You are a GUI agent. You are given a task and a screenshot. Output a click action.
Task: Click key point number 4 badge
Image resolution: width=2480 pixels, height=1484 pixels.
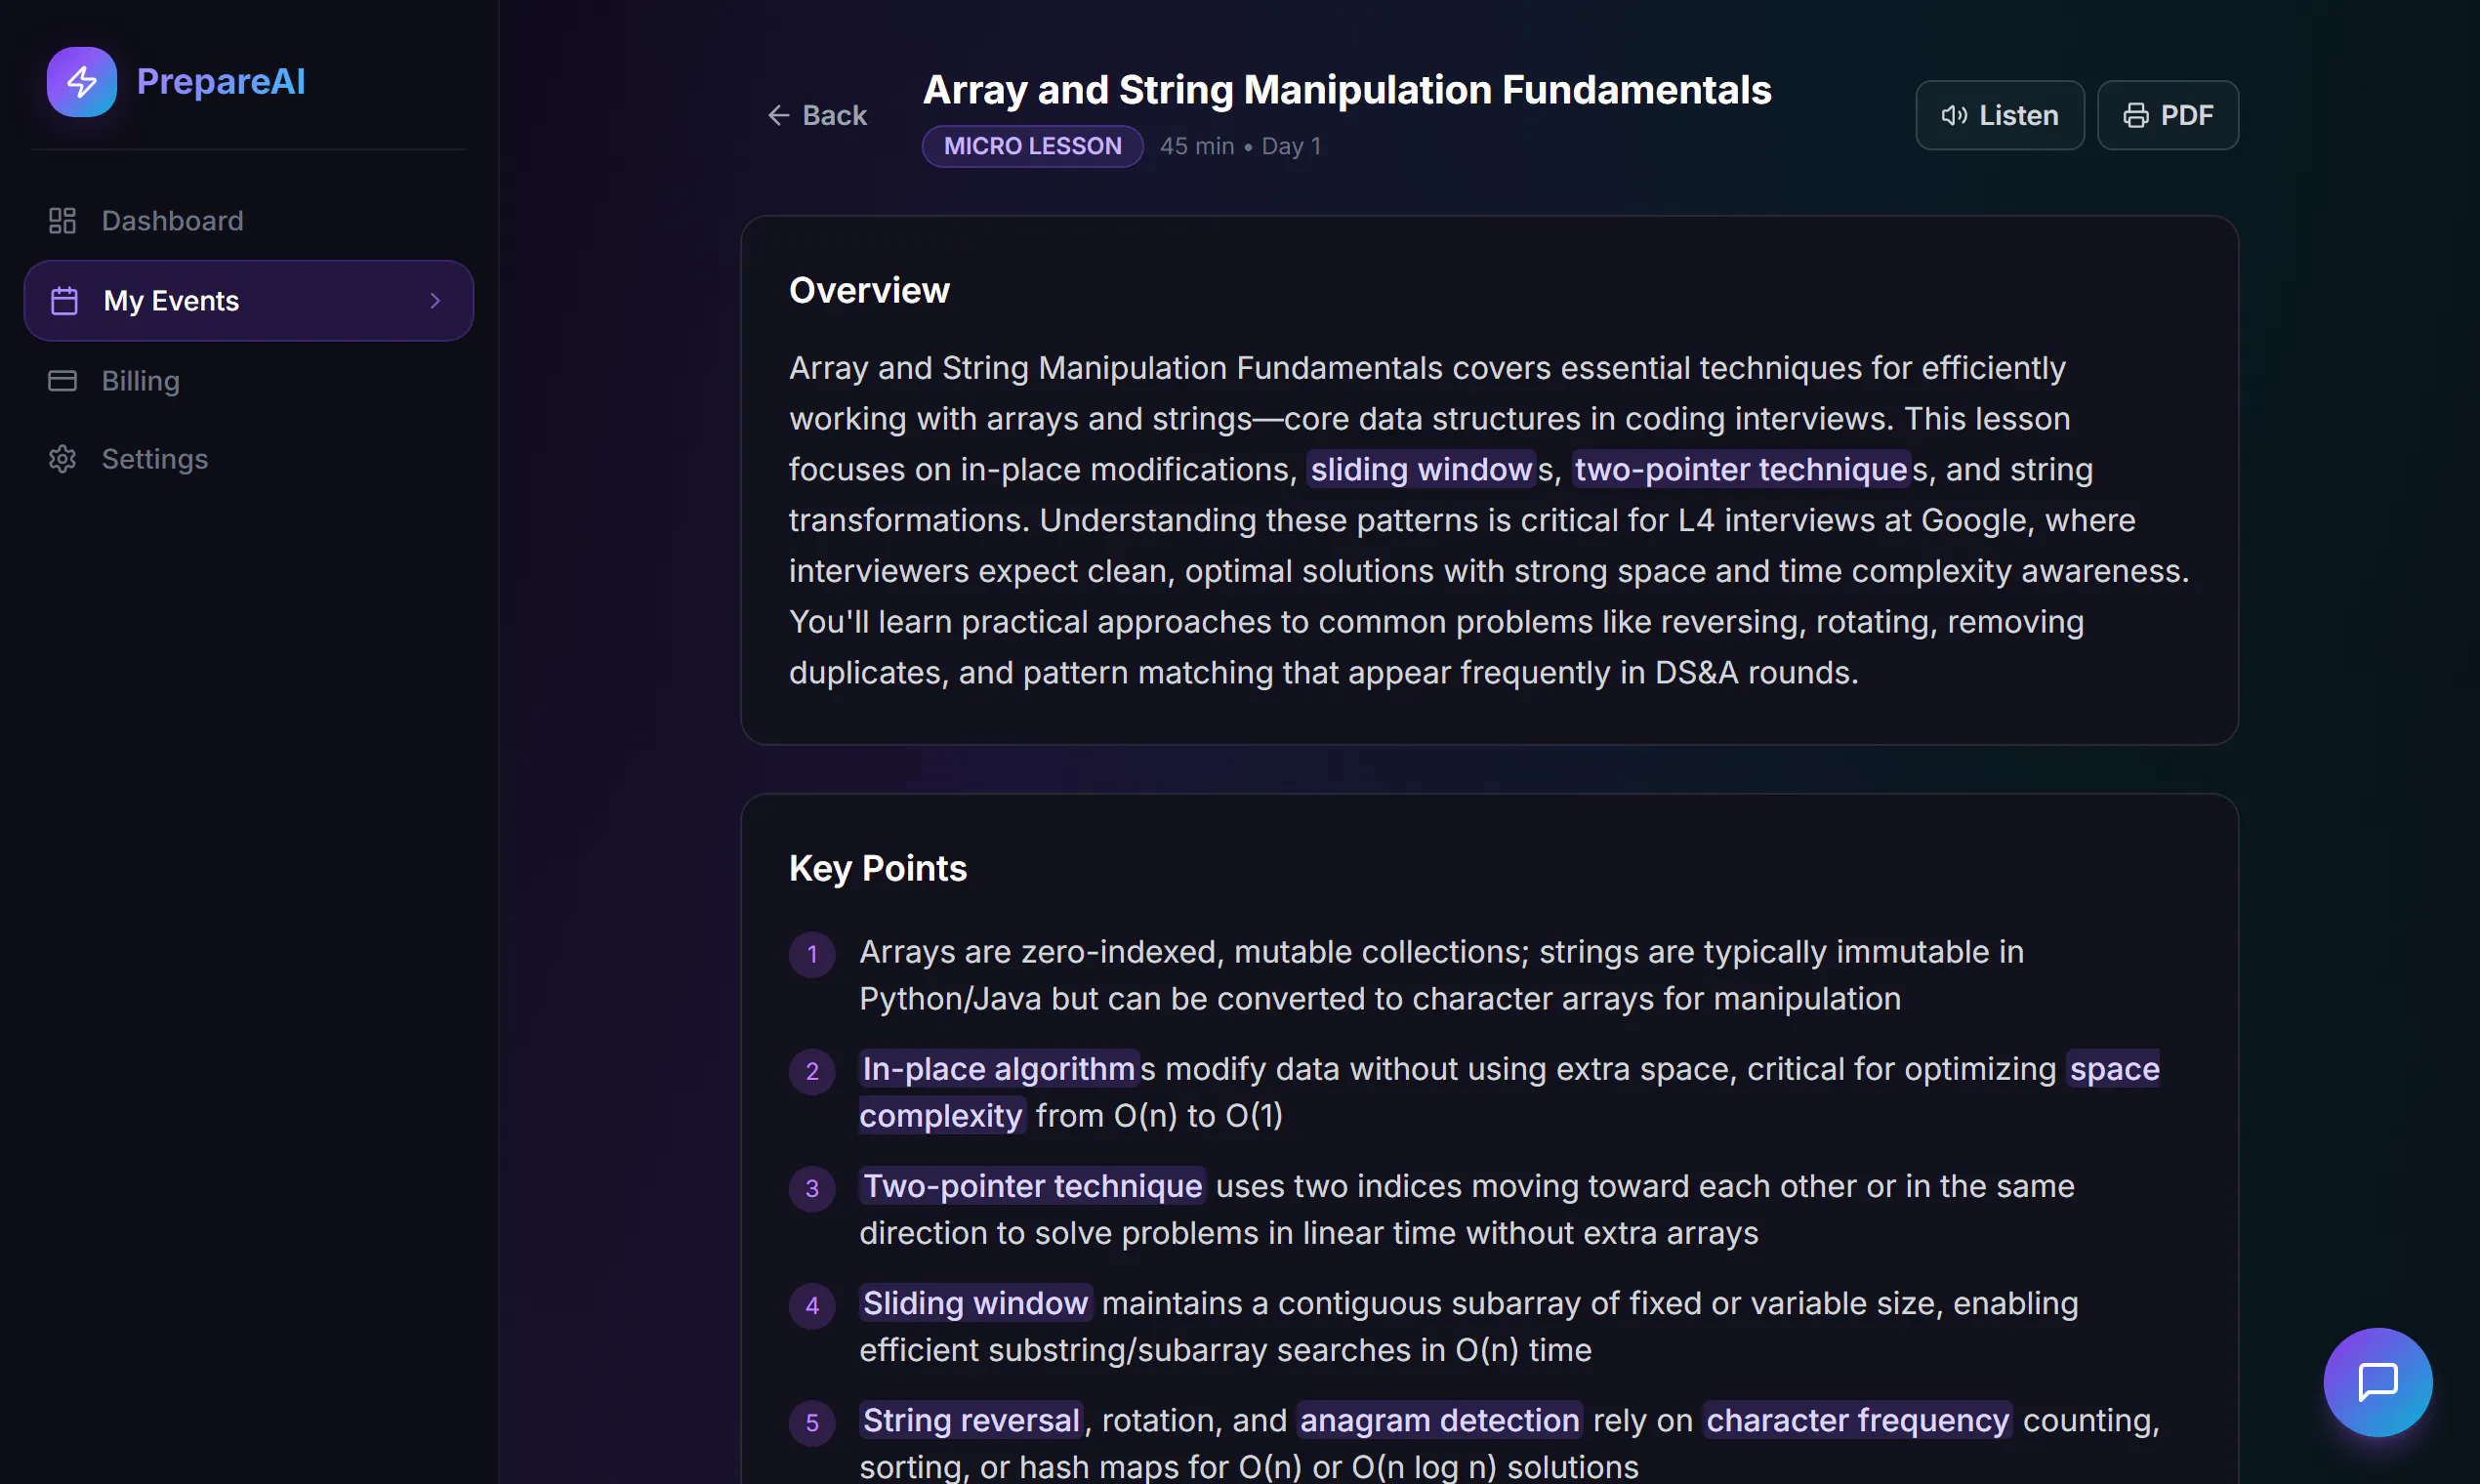pos(812,1305)
